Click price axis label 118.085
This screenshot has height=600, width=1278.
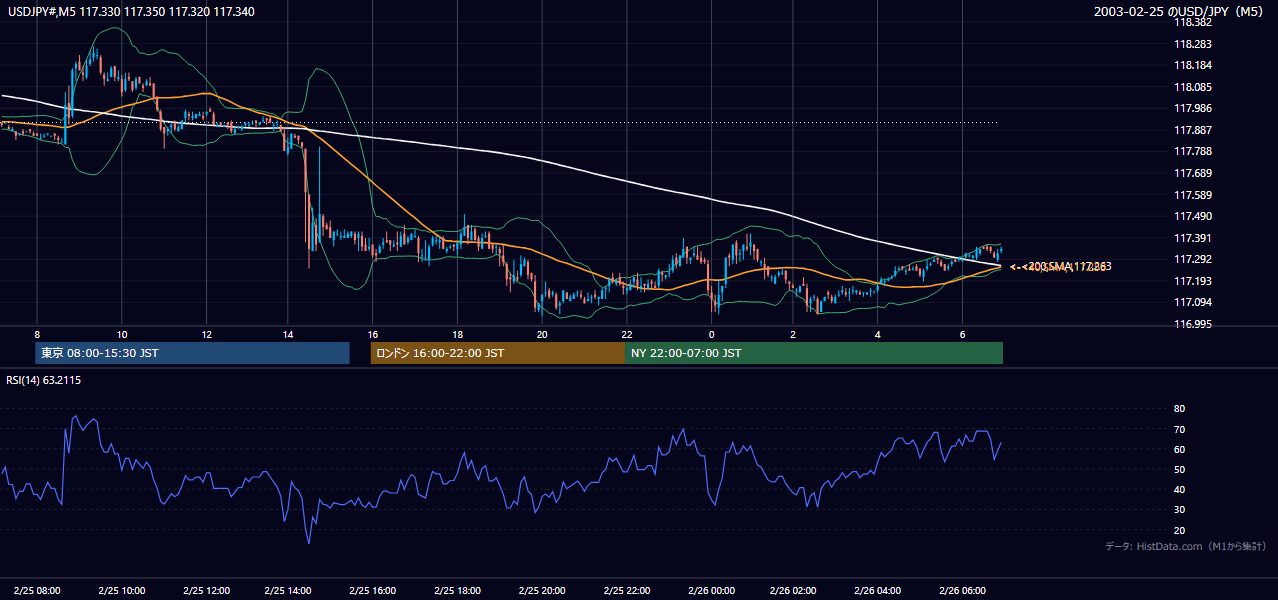pos(1193,87)
